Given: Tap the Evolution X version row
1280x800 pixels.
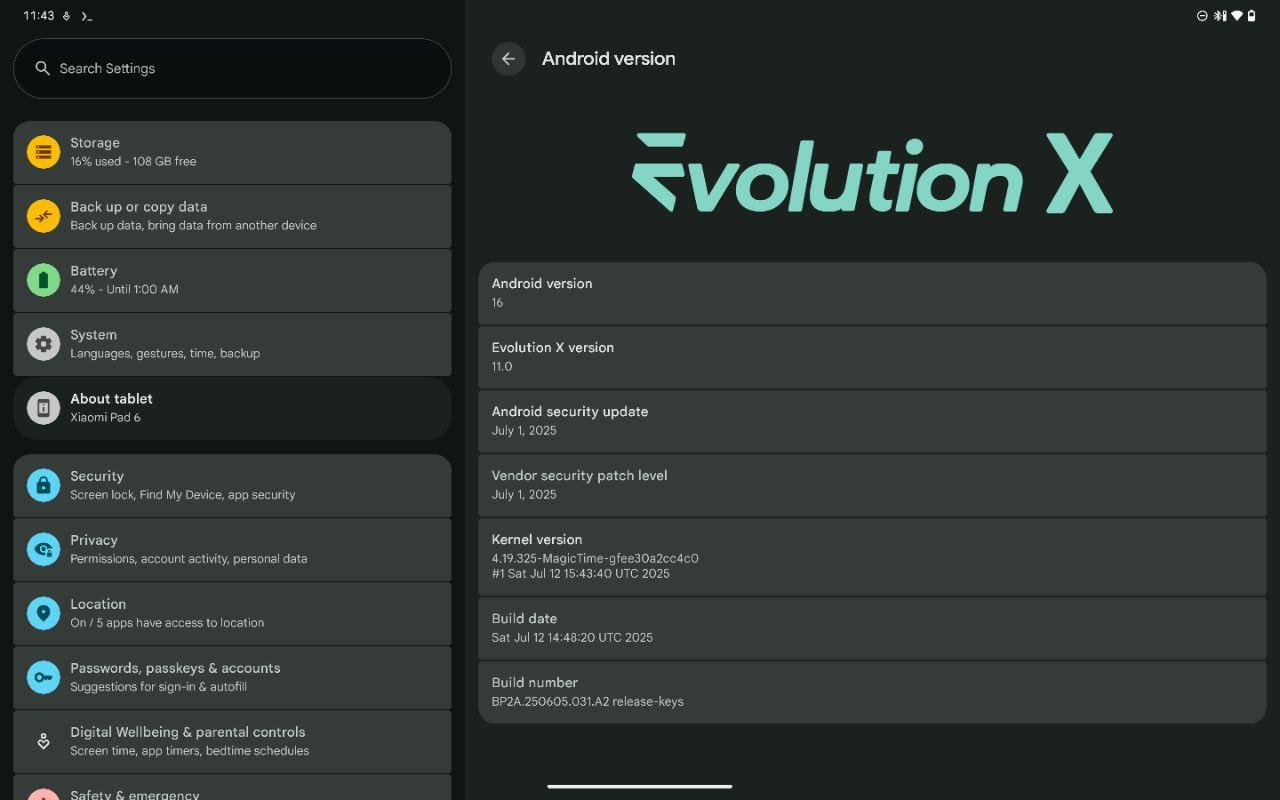Looking at the screenshot, I should [x=872, y=357].
